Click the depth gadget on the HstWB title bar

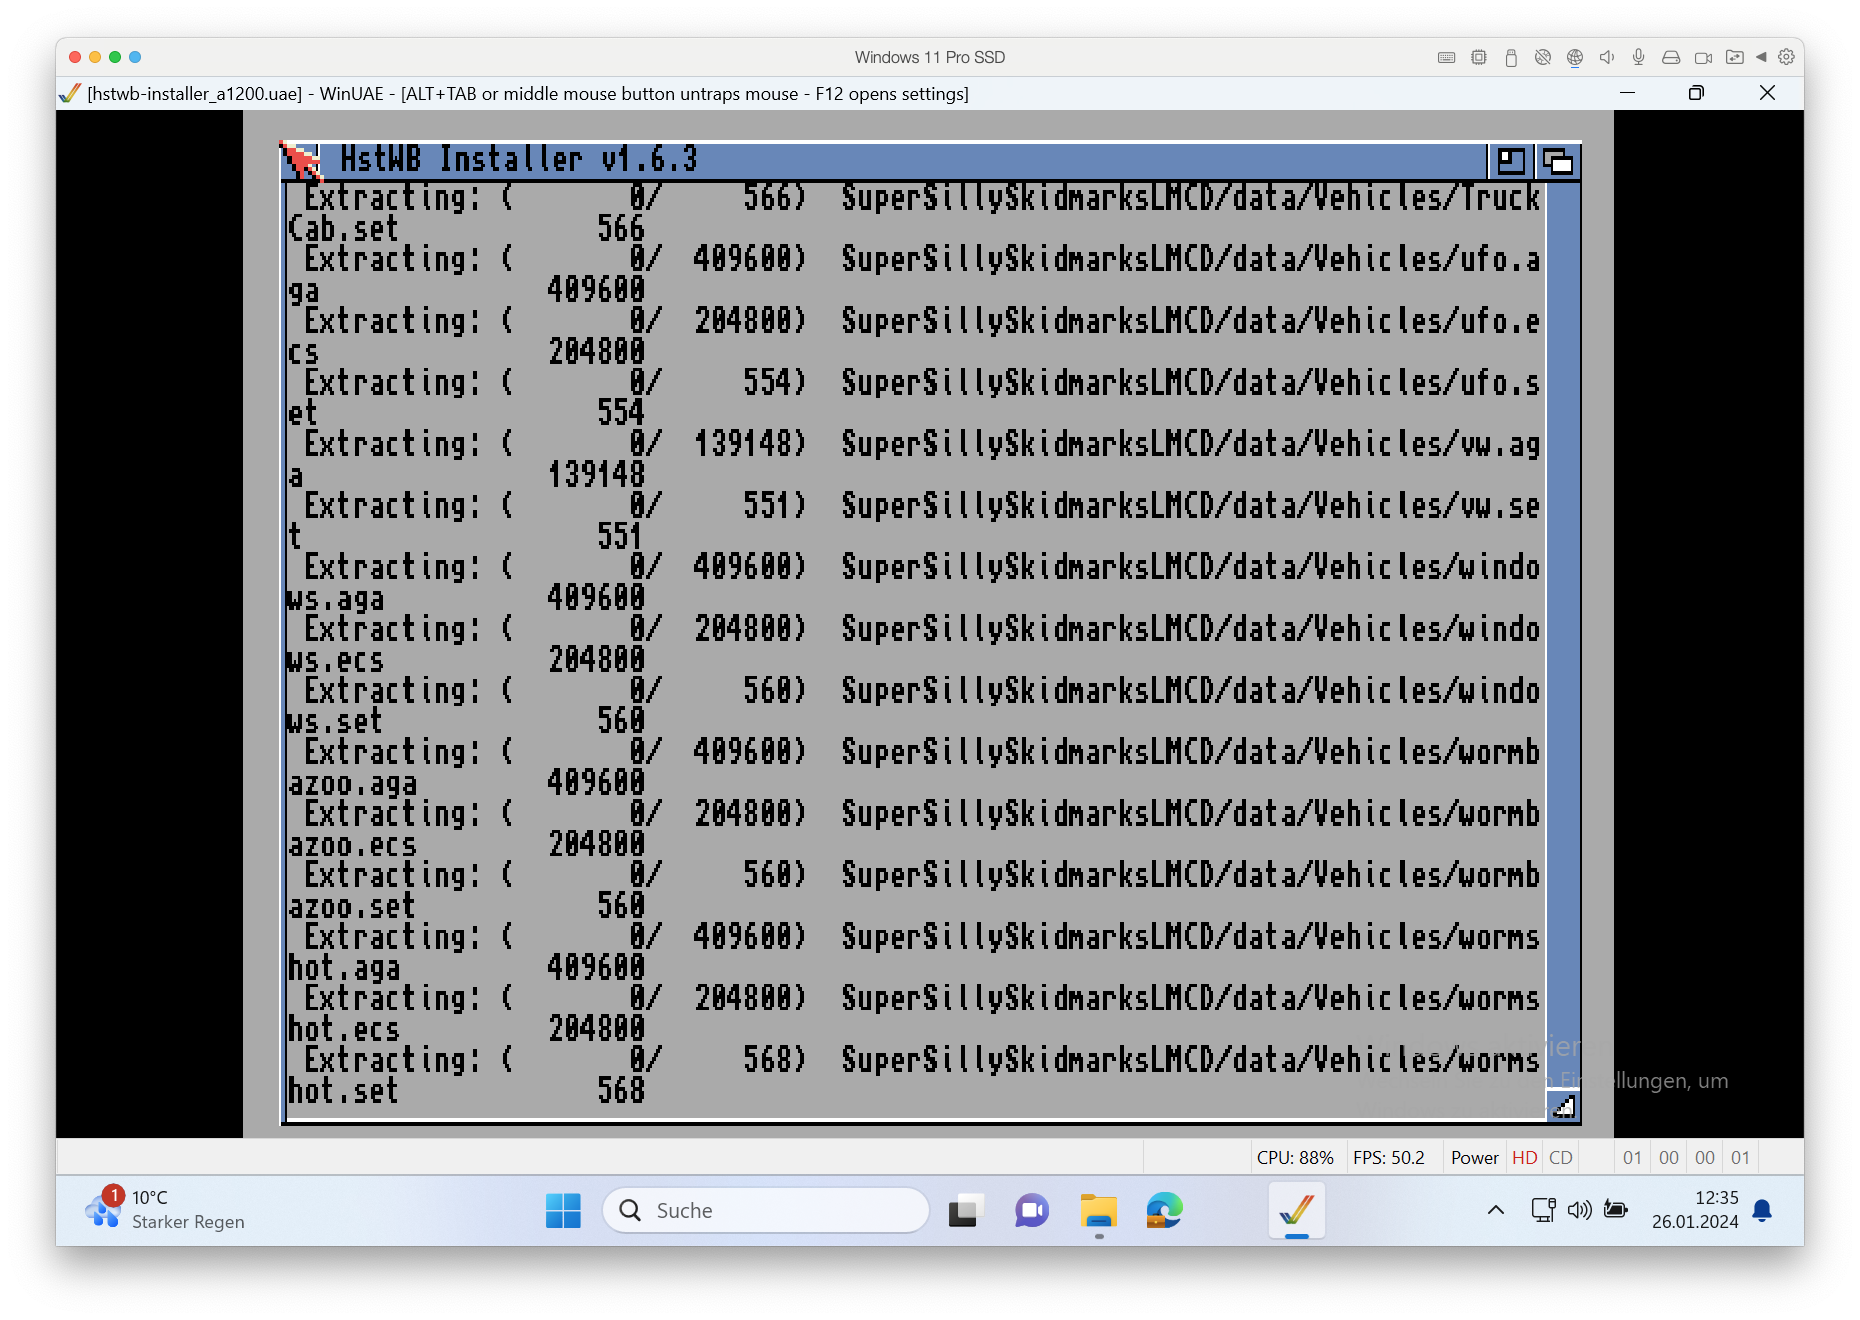coord(1560,161)
